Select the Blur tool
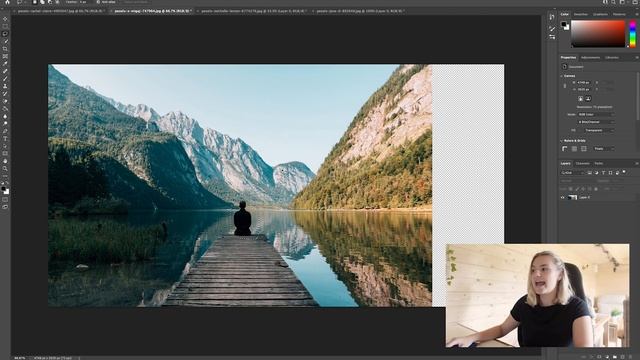The image size is (640, 360). point(5,116)
